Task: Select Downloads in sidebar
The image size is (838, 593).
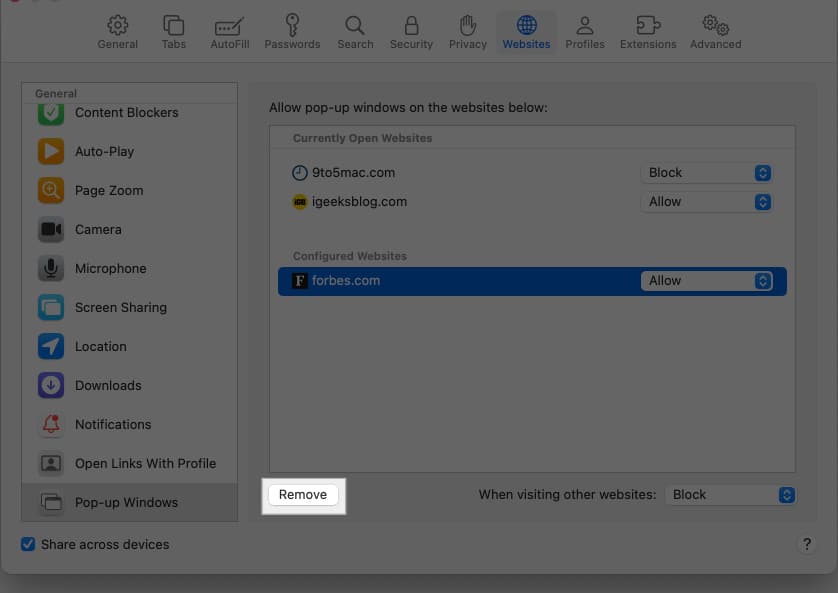Action: click(108, 386)
